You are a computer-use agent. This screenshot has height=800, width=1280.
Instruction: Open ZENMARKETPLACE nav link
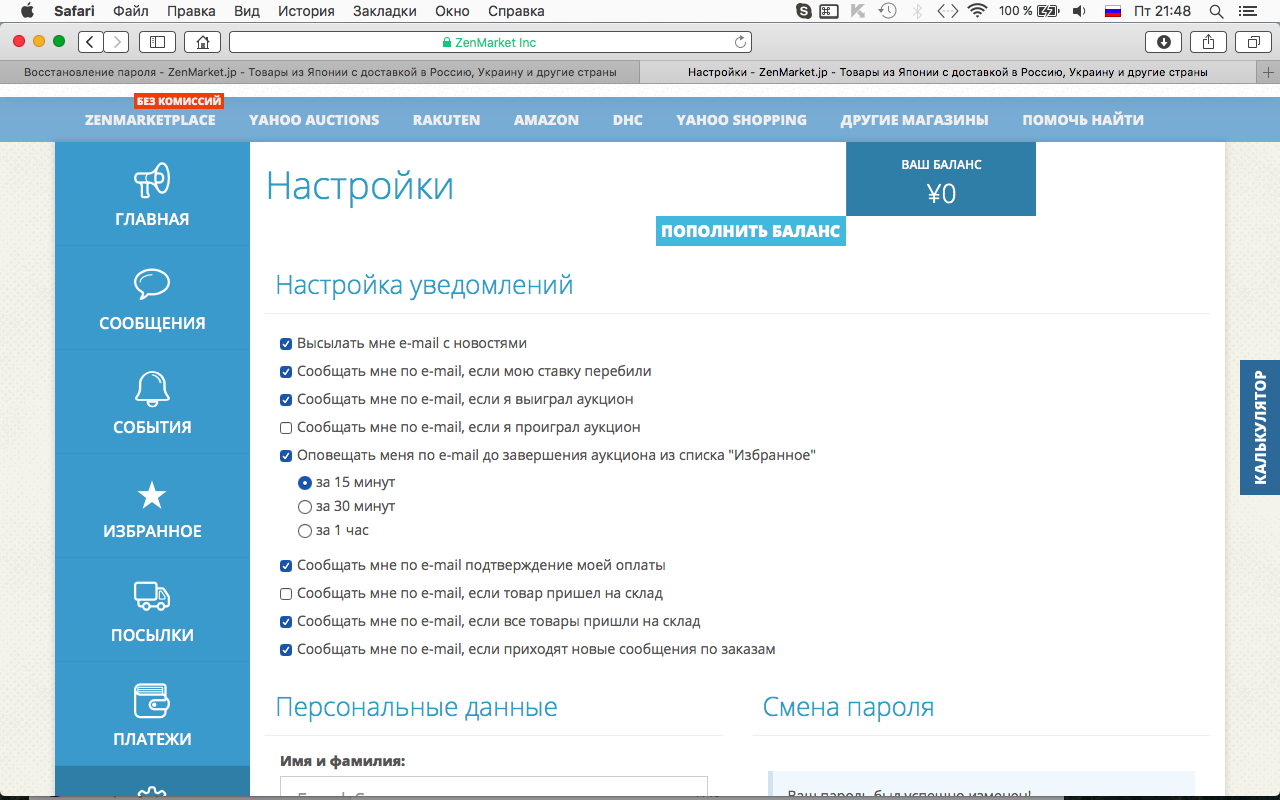[150, 120]
